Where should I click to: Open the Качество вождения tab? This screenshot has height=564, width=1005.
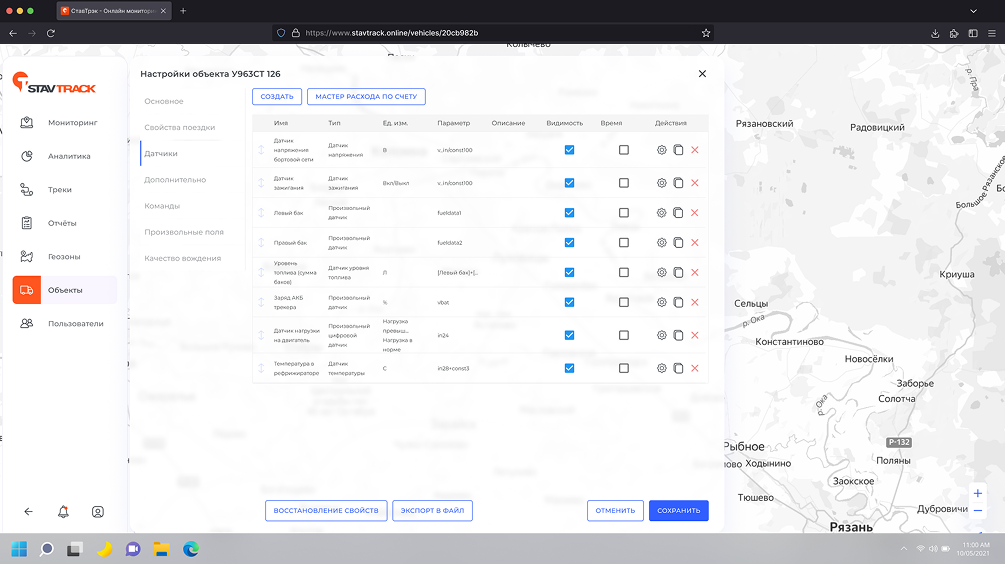point(181,258)
